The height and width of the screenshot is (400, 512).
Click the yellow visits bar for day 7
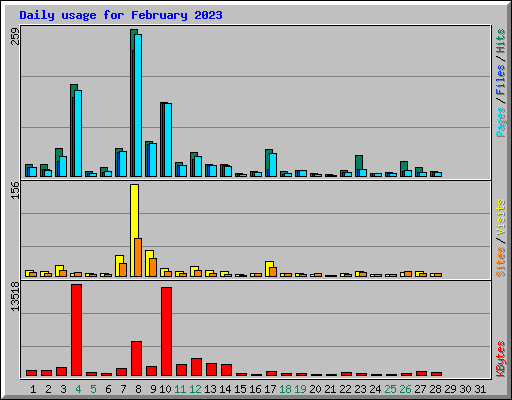coord(119,266)
